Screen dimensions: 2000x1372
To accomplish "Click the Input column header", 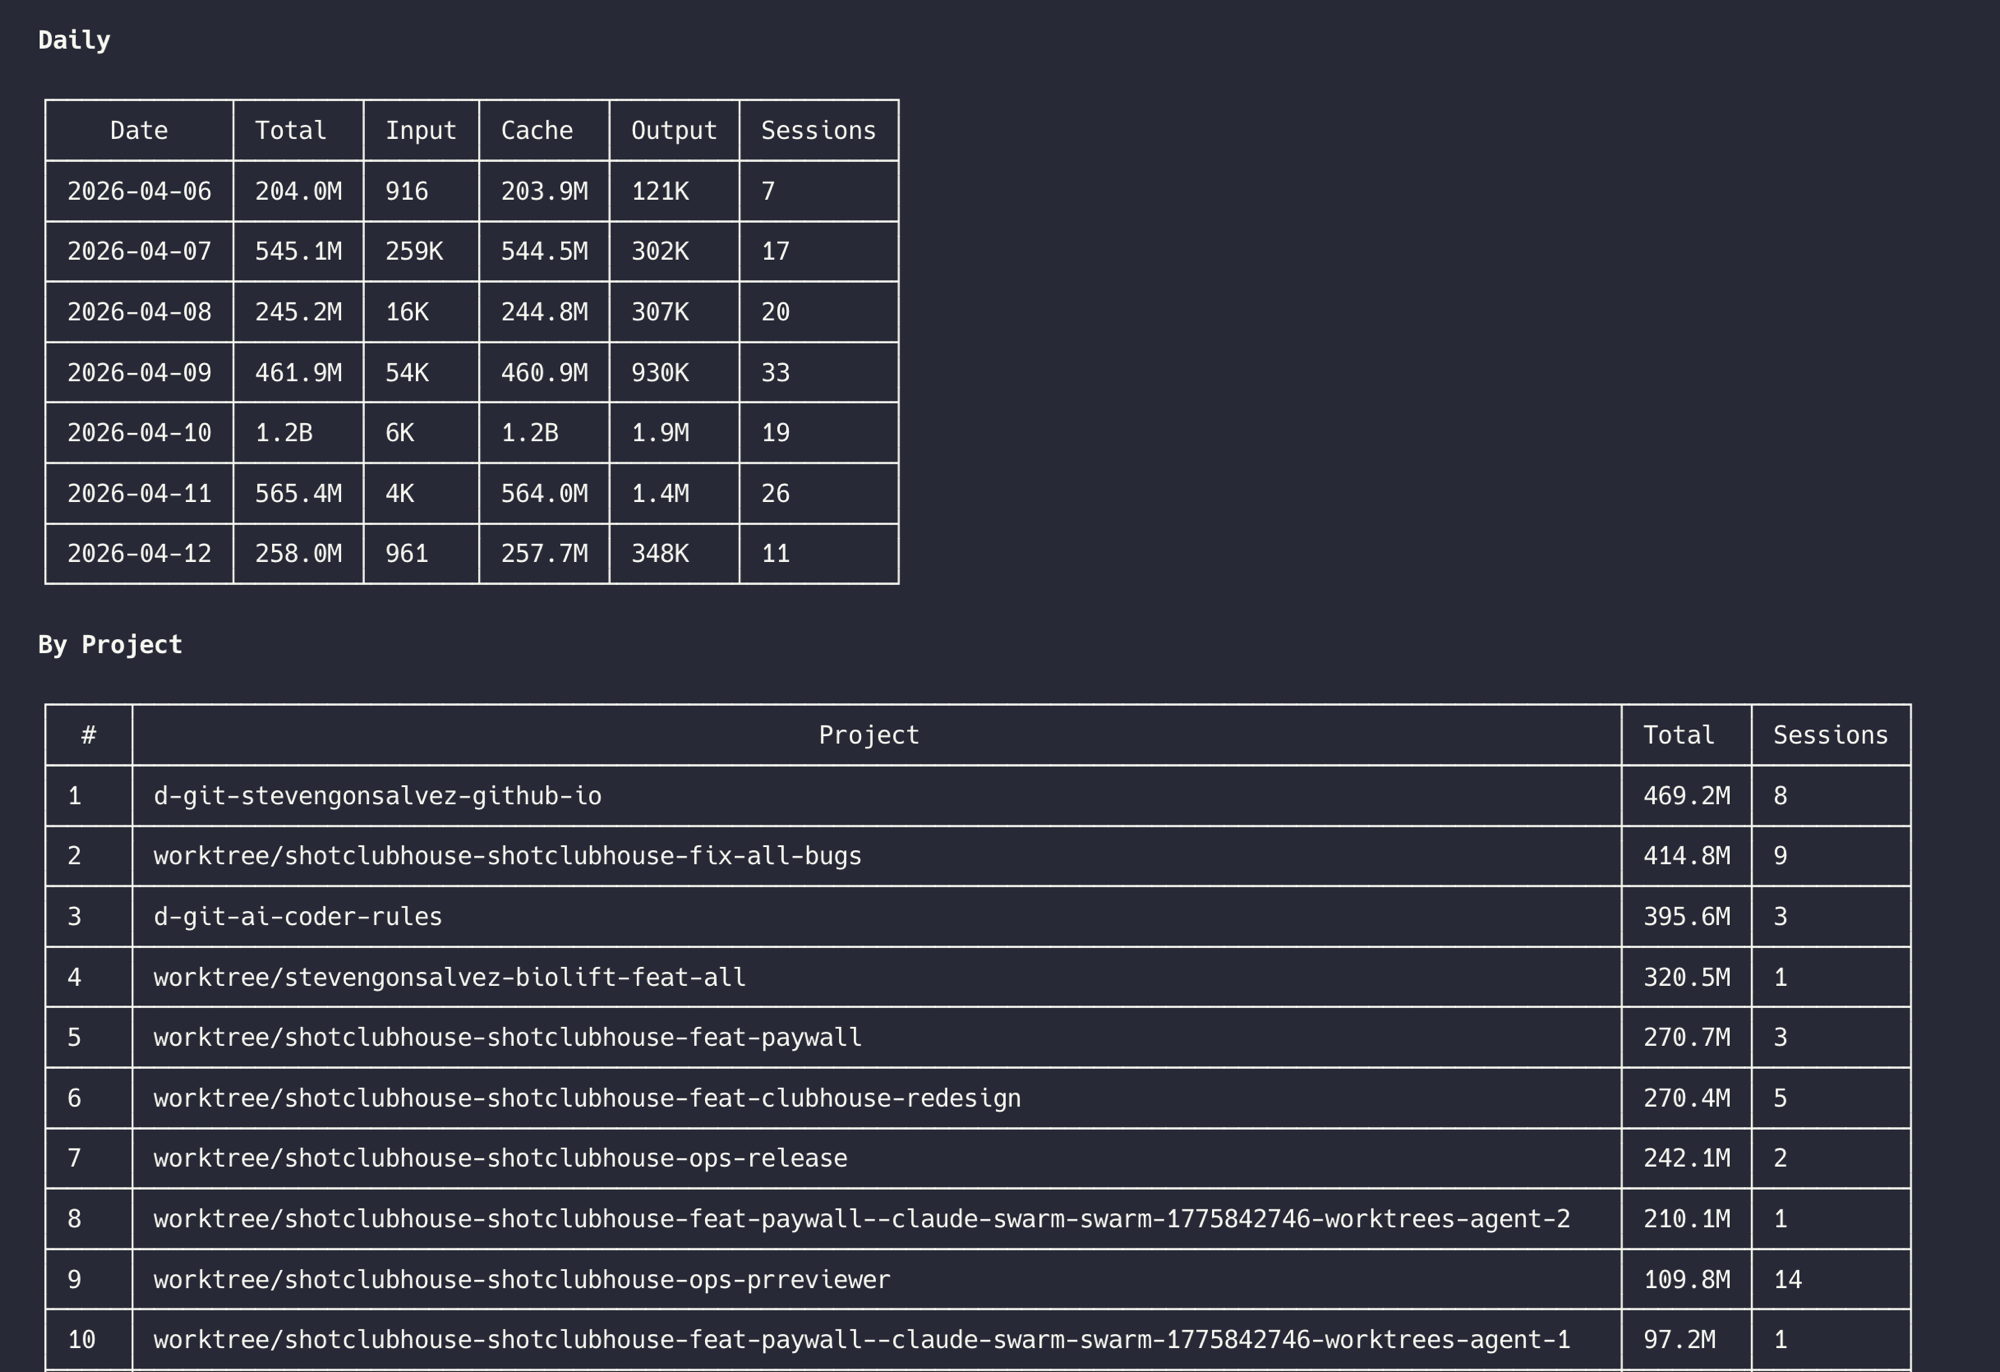I will click(x=421, y=130).
